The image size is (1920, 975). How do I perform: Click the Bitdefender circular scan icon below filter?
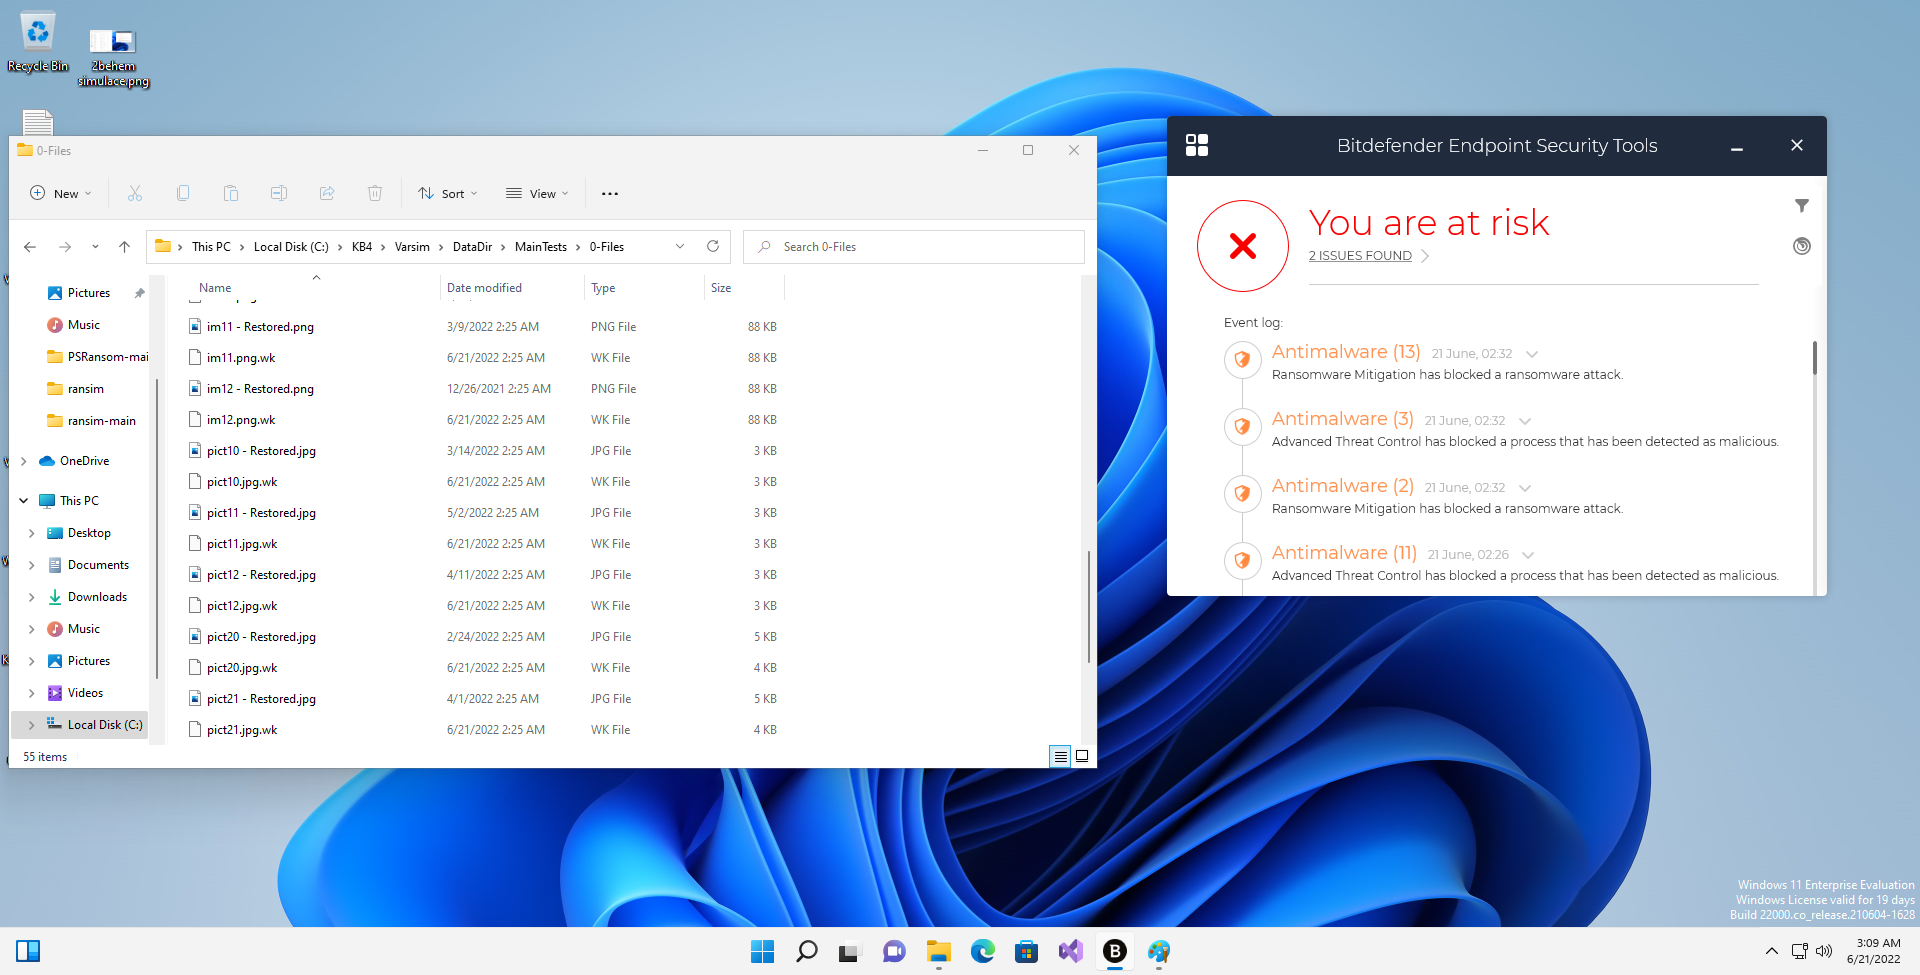(x=1801, y=246)
